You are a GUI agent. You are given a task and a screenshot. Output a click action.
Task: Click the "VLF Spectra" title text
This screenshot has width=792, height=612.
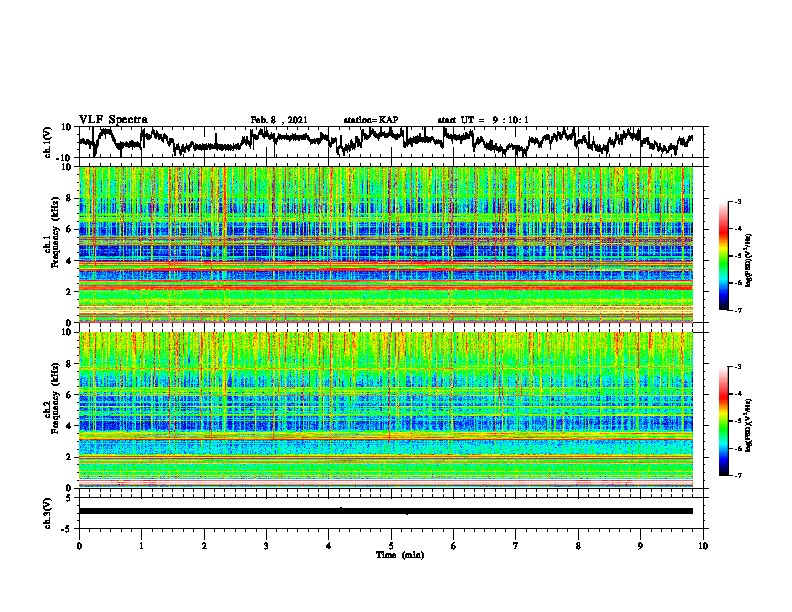(x=113, y=119)
